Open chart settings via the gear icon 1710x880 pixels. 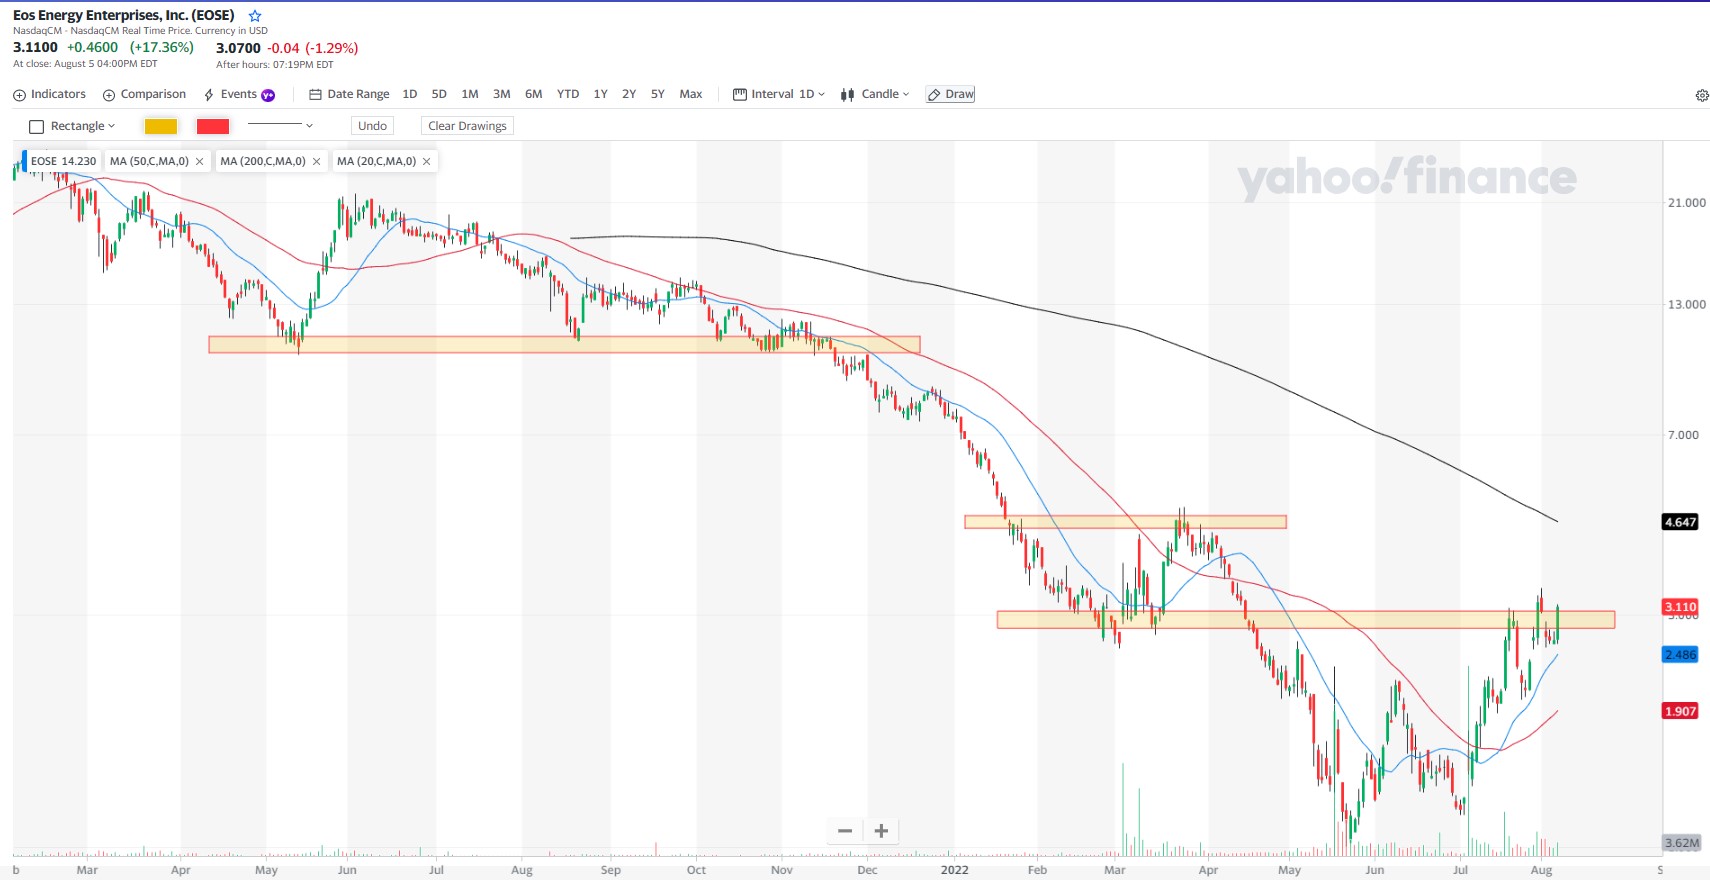coord(1702,95)
